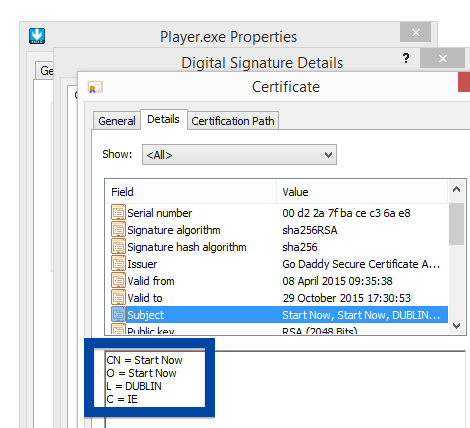
Task: Click the C = IE line
Action: point(122,399)
